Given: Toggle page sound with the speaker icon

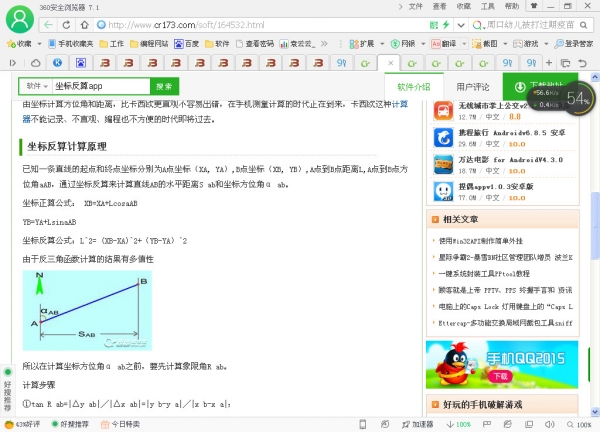Looking at the screenshot, I should 550,424.
